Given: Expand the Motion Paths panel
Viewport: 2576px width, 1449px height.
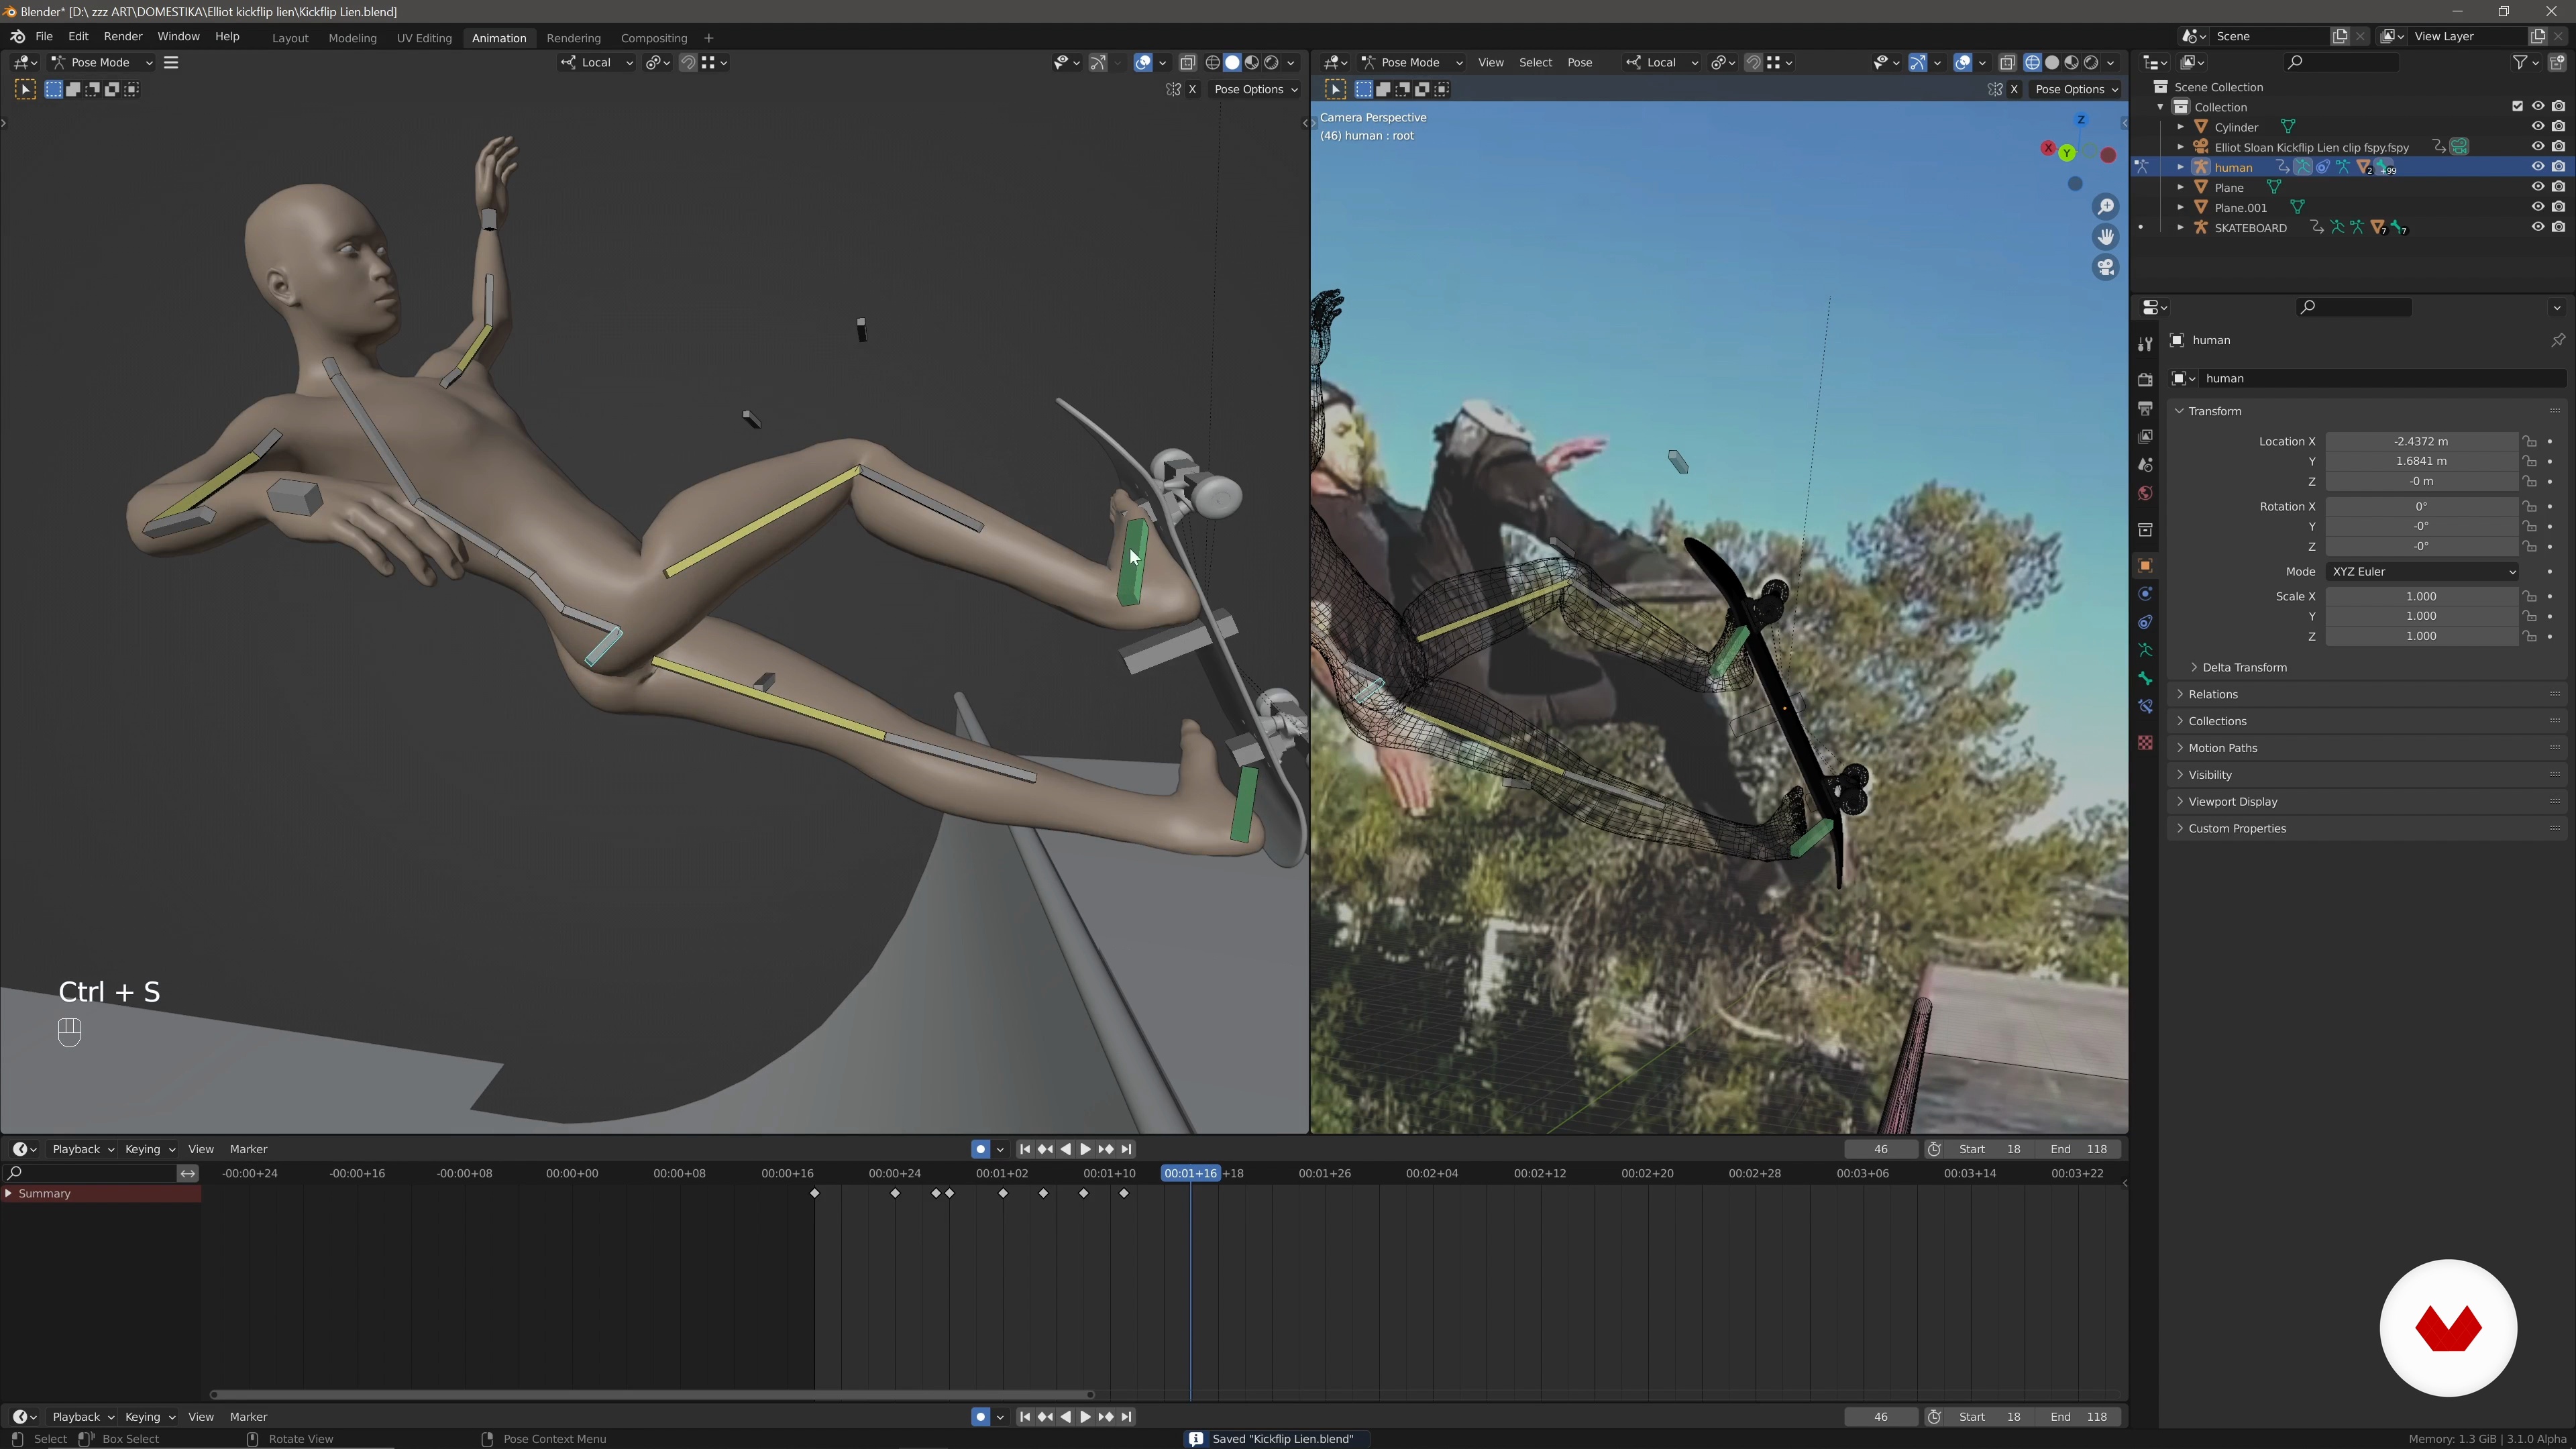Looking at the screenshot, I should click(2366, 748).
